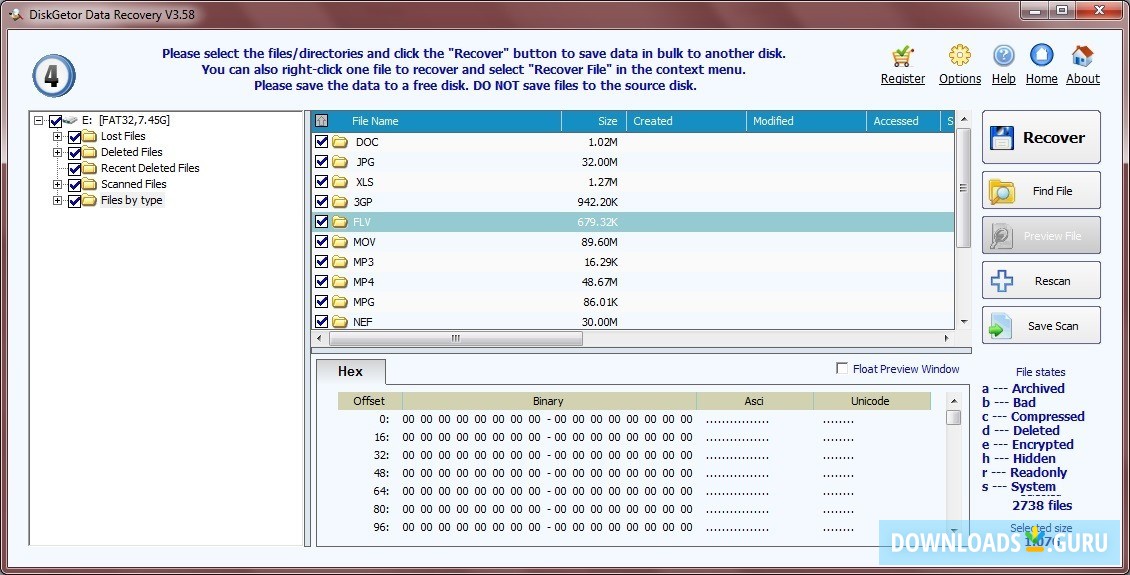Click the MP3 folder icon

click(x=339, y=262)
